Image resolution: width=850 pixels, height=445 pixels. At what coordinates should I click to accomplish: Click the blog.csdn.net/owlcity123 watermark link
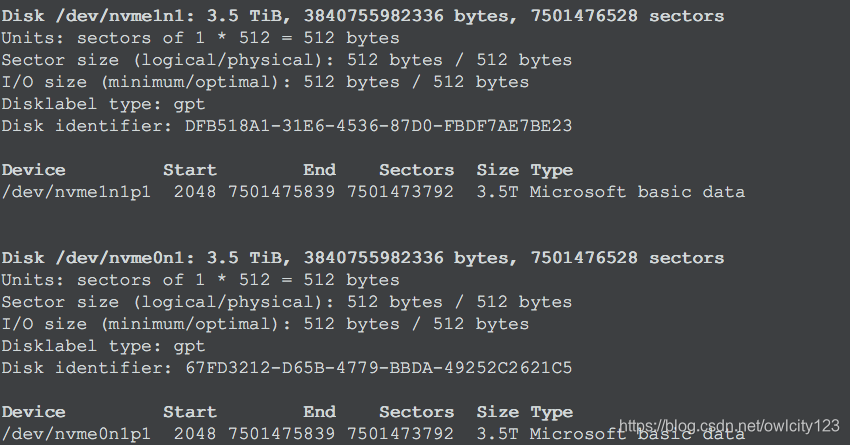tap(729, 426)
